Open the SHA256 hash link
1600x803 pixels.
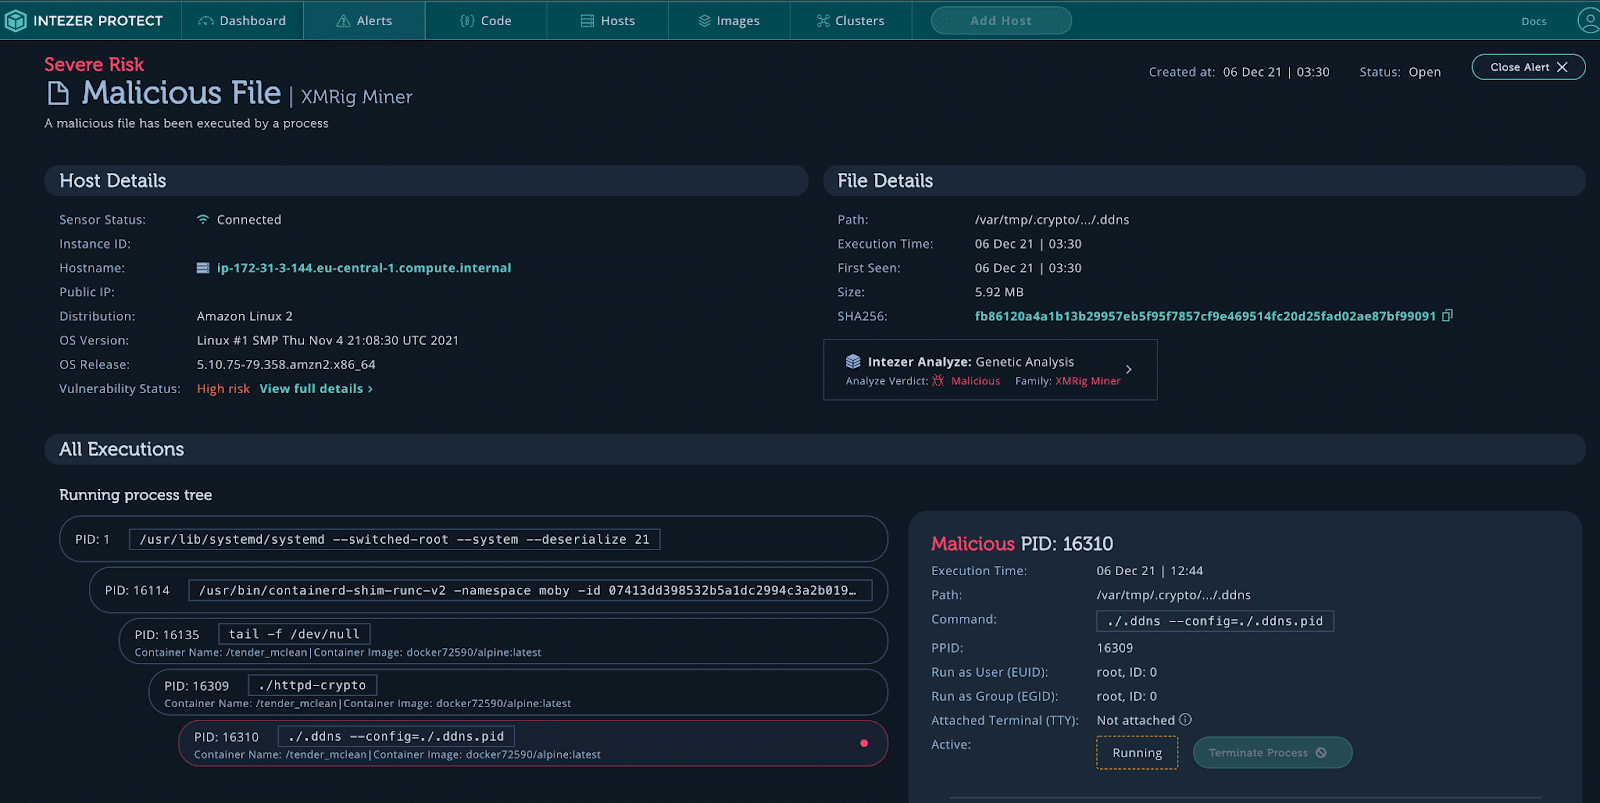pos(1205,316)
